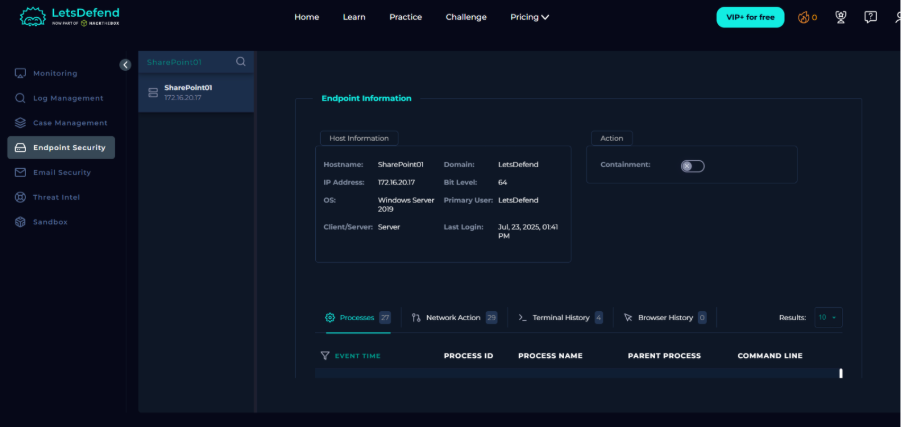Click the Last Login date value

click(527, 231)
